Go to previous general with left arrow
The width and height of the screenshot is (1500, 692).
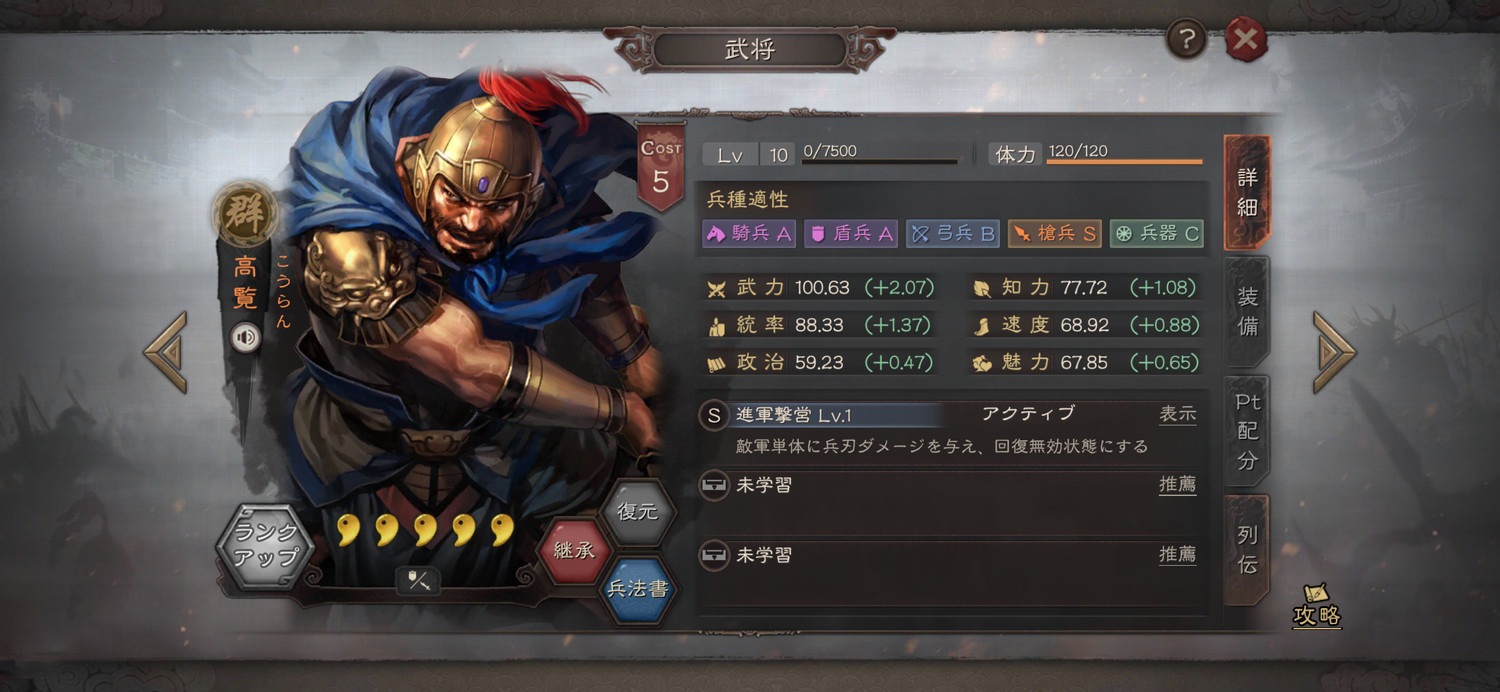click(165, 351)
